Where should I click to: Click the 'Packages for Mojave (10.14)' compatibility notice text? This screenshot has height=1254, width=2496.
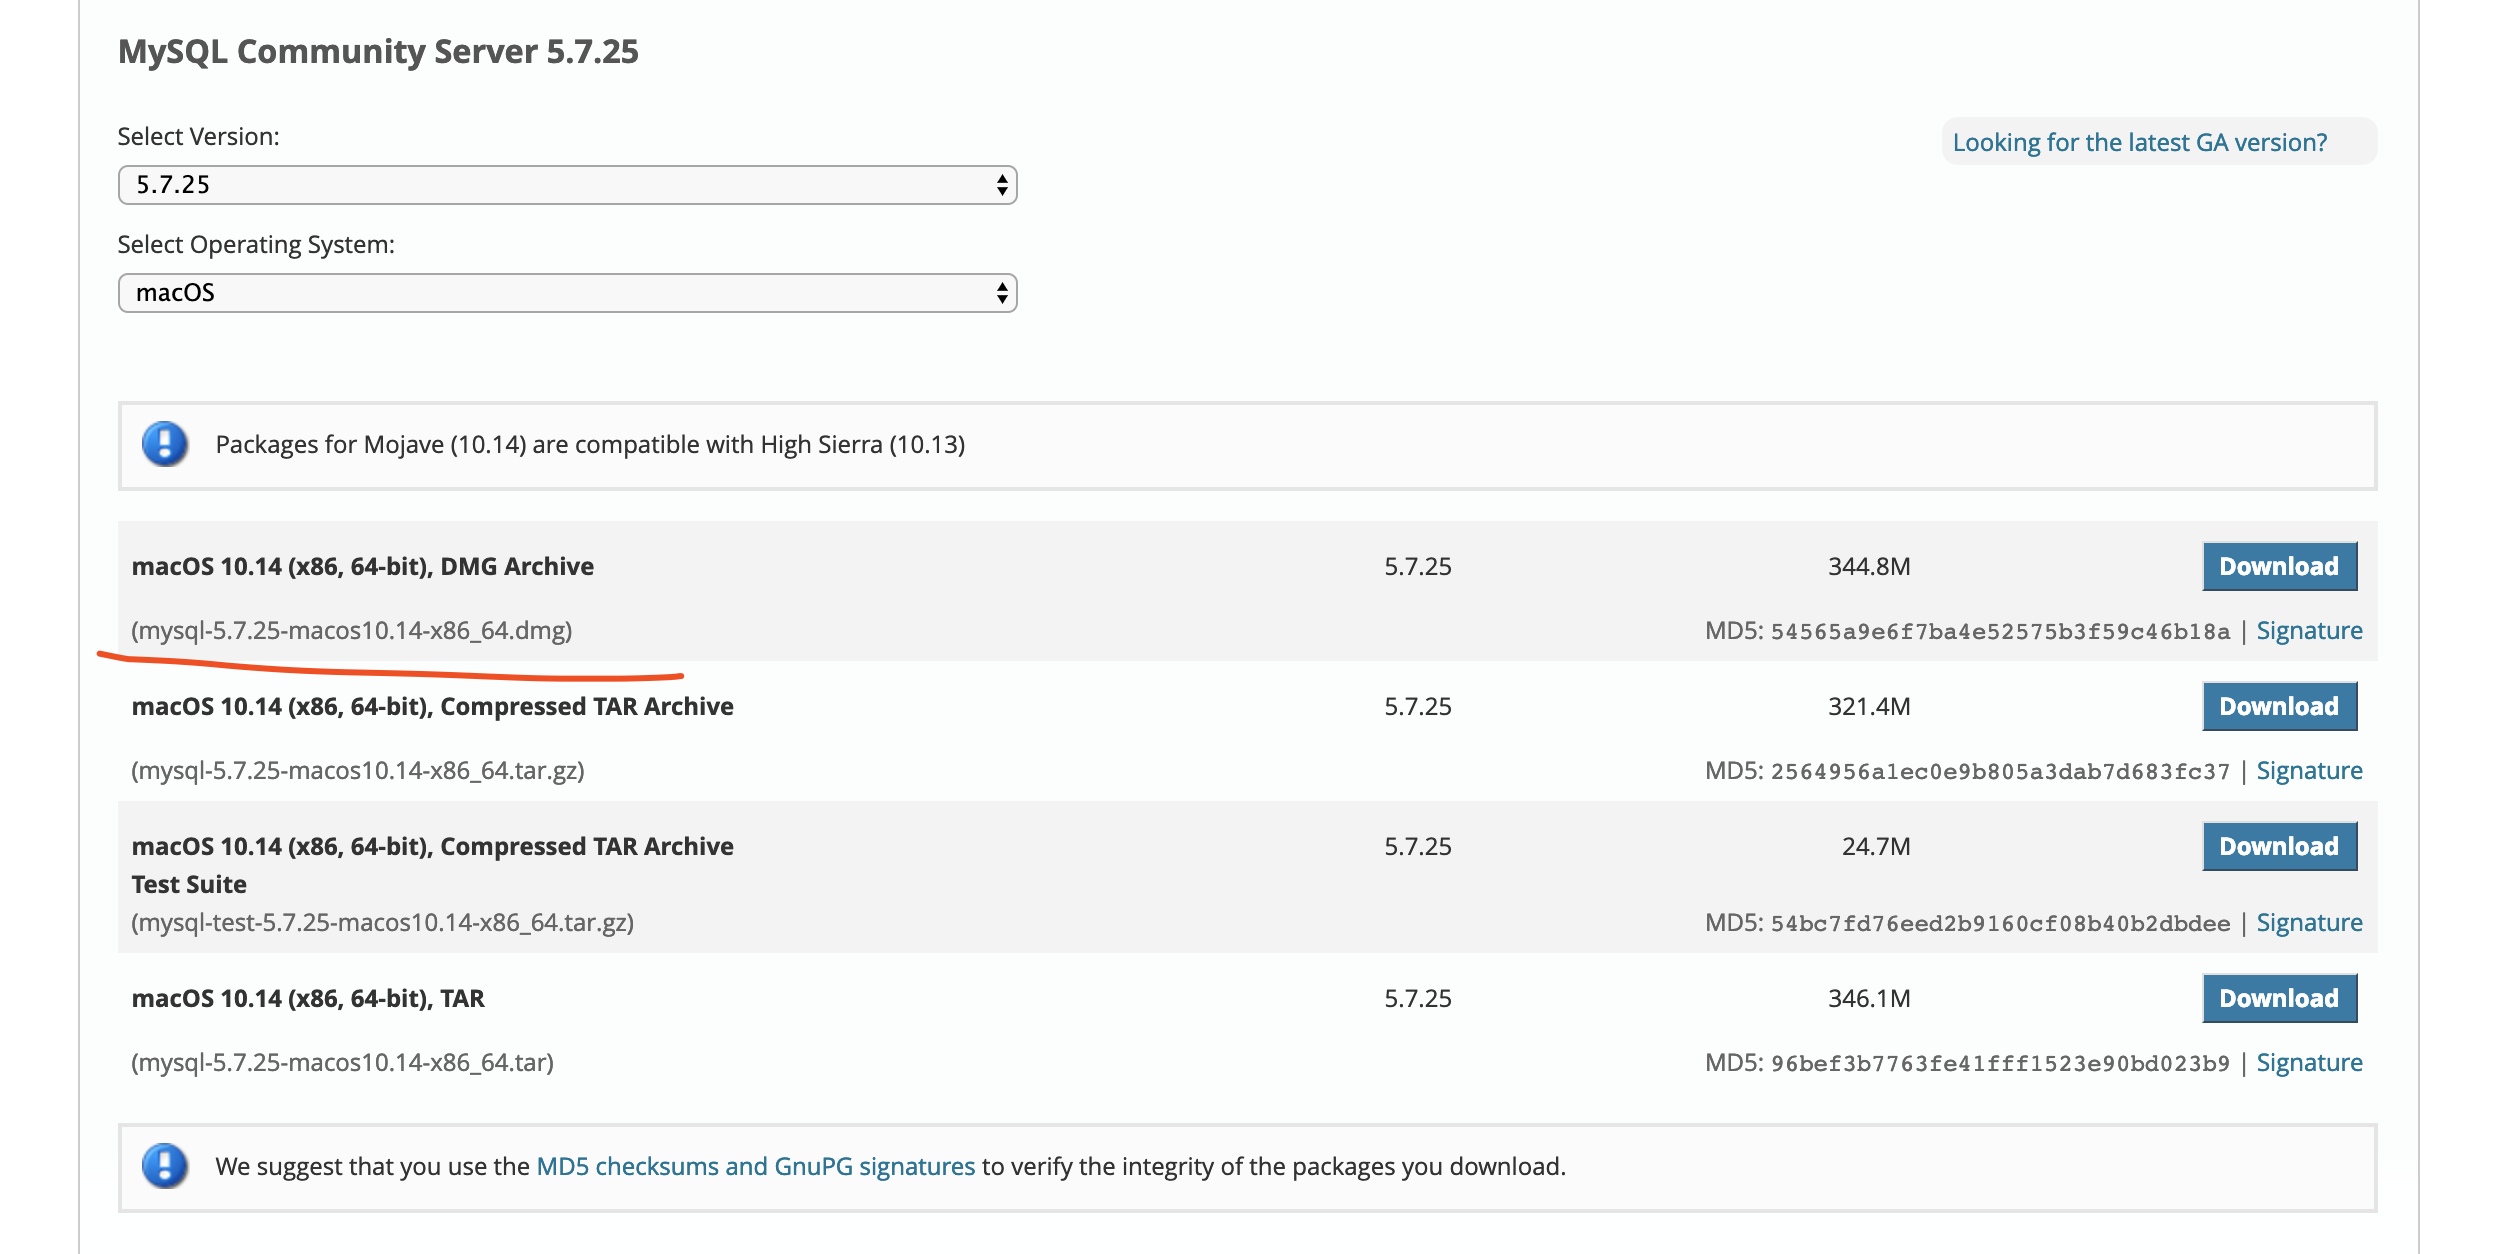click(590, 445)
